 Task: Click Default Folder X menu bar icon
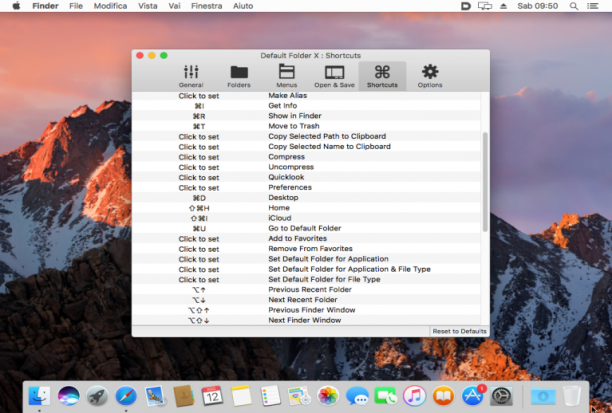click(466, 6)
